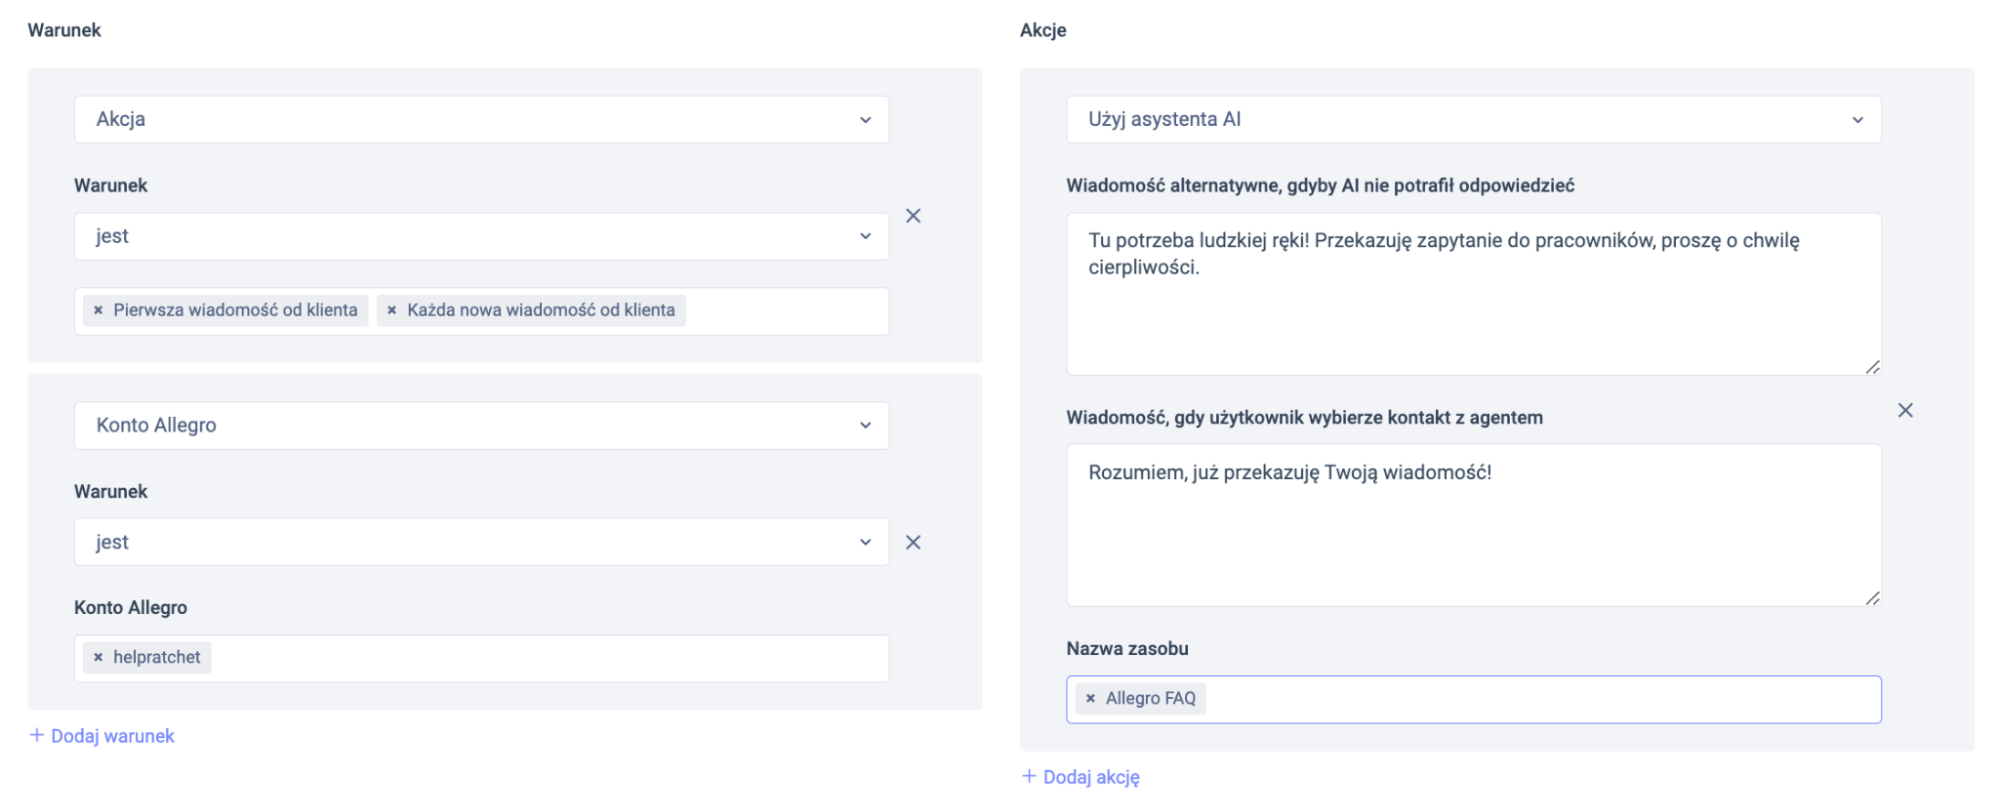Remove the 'helpratchet' account tag

[x=98, y=657]
